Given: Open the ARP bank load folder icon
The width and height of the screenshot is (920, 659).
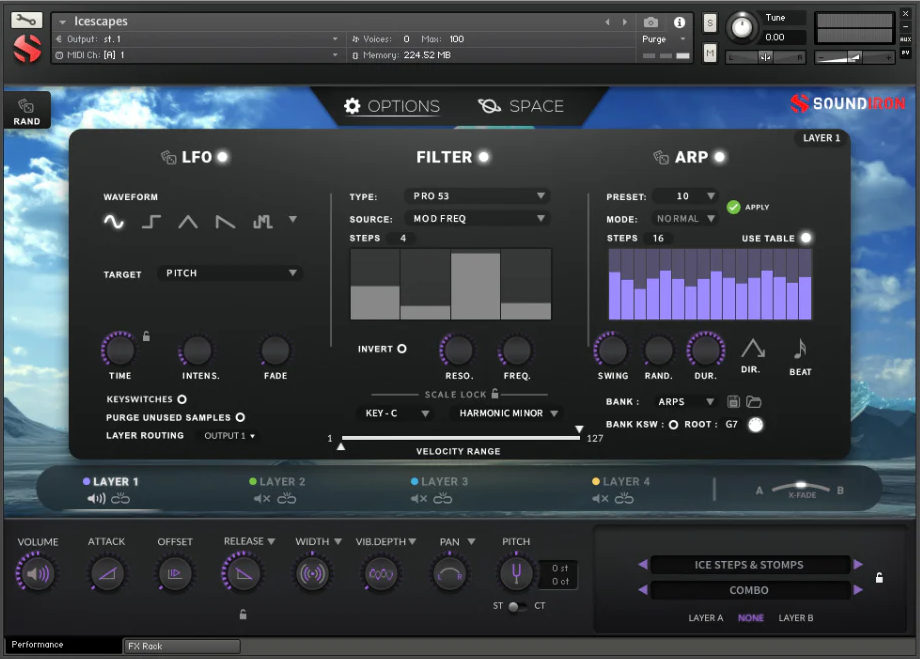Looking at the screenshot, I should tap(755, 401).
